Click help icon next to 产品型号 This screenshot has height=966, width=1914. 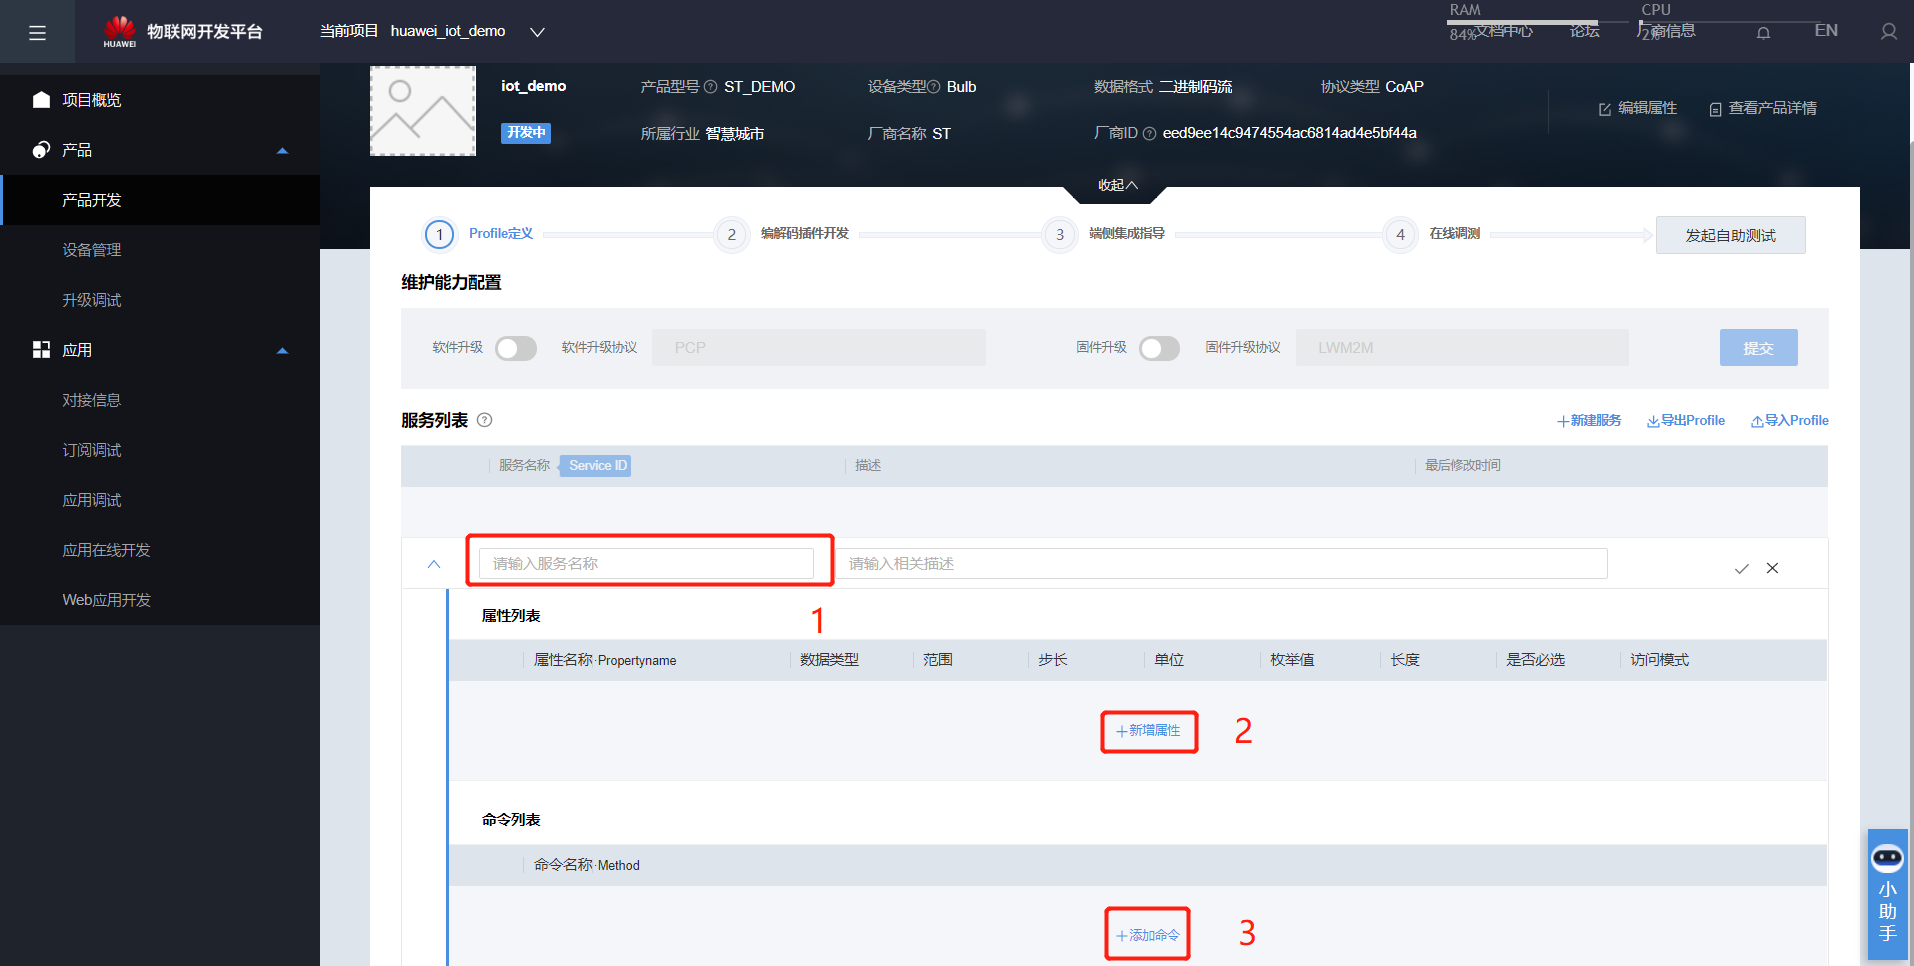[x=710, y=87]
